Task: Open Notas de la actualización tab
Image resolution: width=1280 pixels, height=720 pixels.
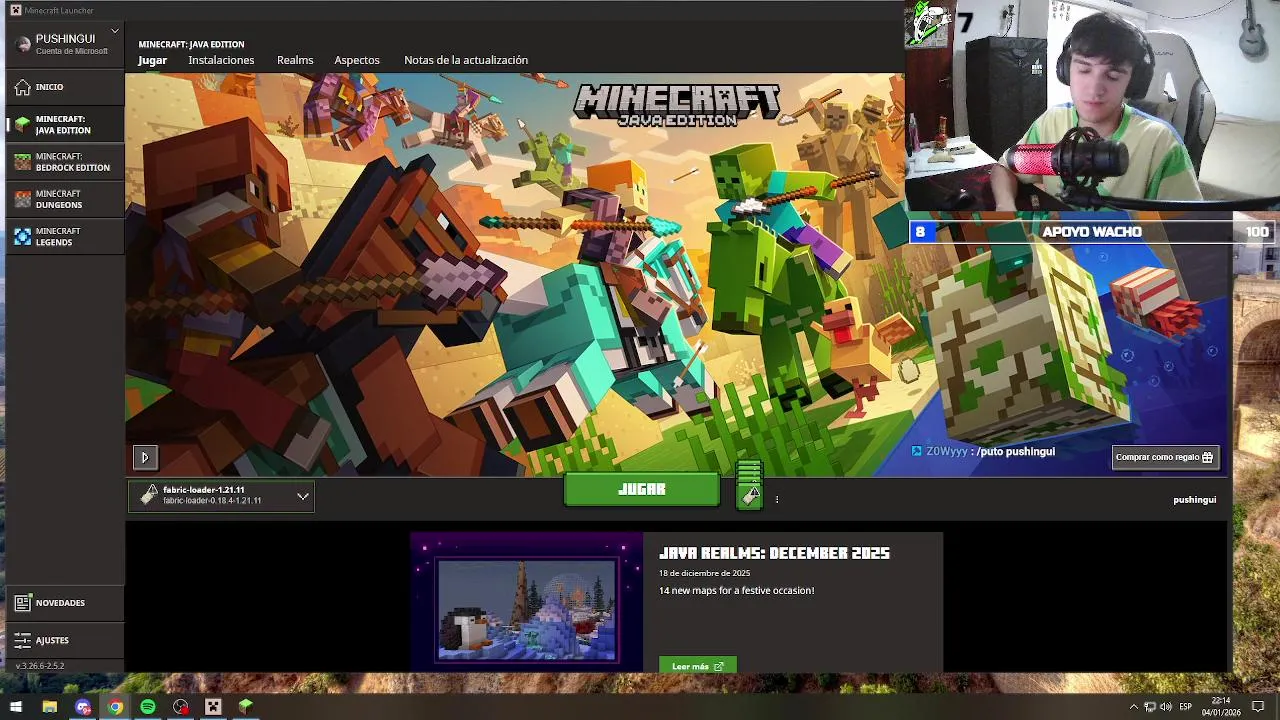Action: (466, 60)
